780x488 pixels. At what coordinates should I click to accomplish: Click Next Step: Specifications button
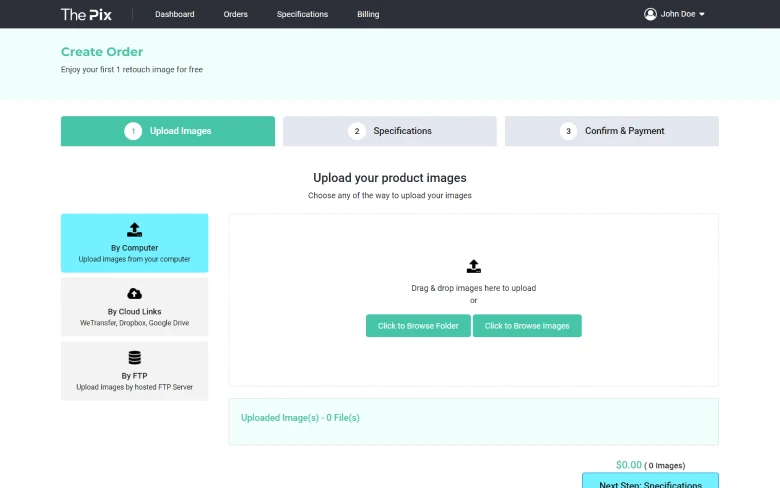[650, 482]
